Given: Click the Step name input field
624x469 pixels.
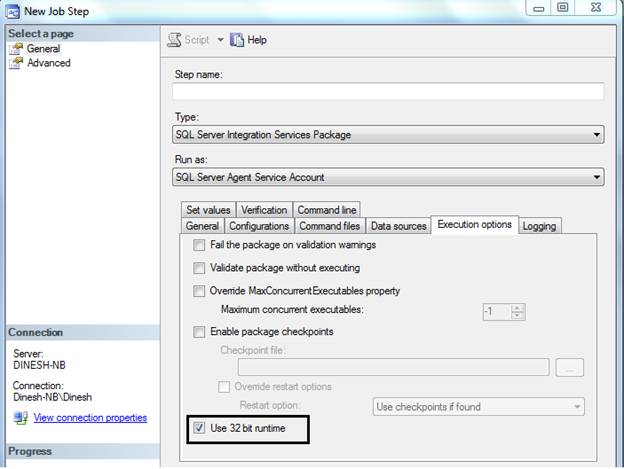Looking at the screenshot, I should tap(388, 92).
